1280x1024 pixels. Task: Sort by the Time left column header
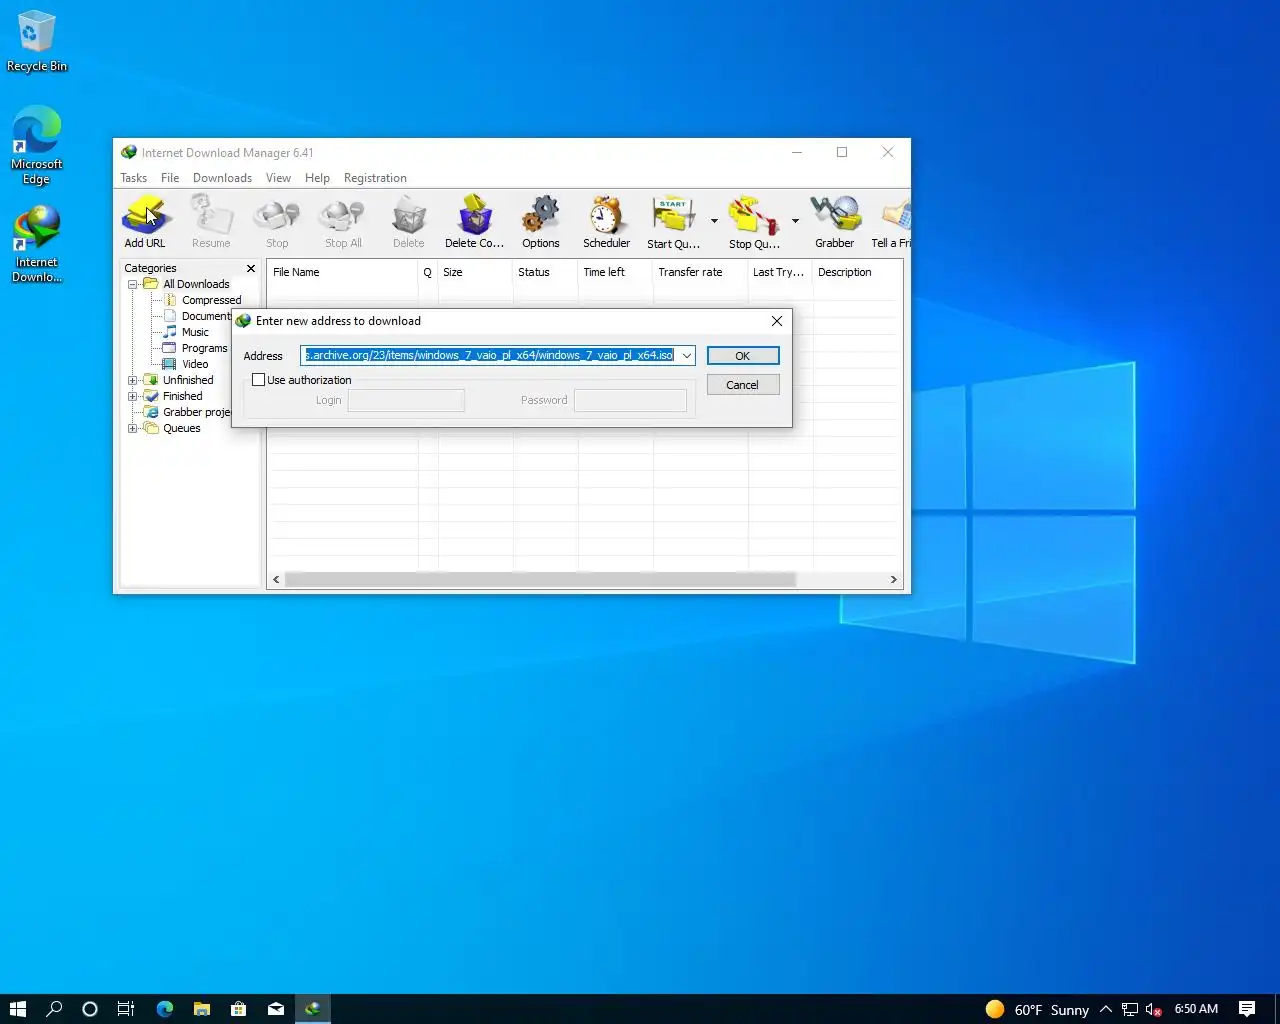coord(615,272)
